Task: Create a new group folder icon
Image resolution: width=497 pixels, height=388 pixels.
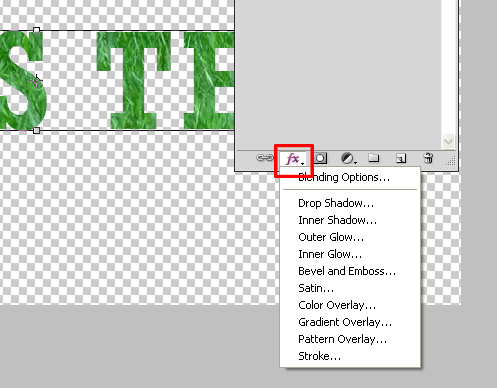Action: point(374,158)
